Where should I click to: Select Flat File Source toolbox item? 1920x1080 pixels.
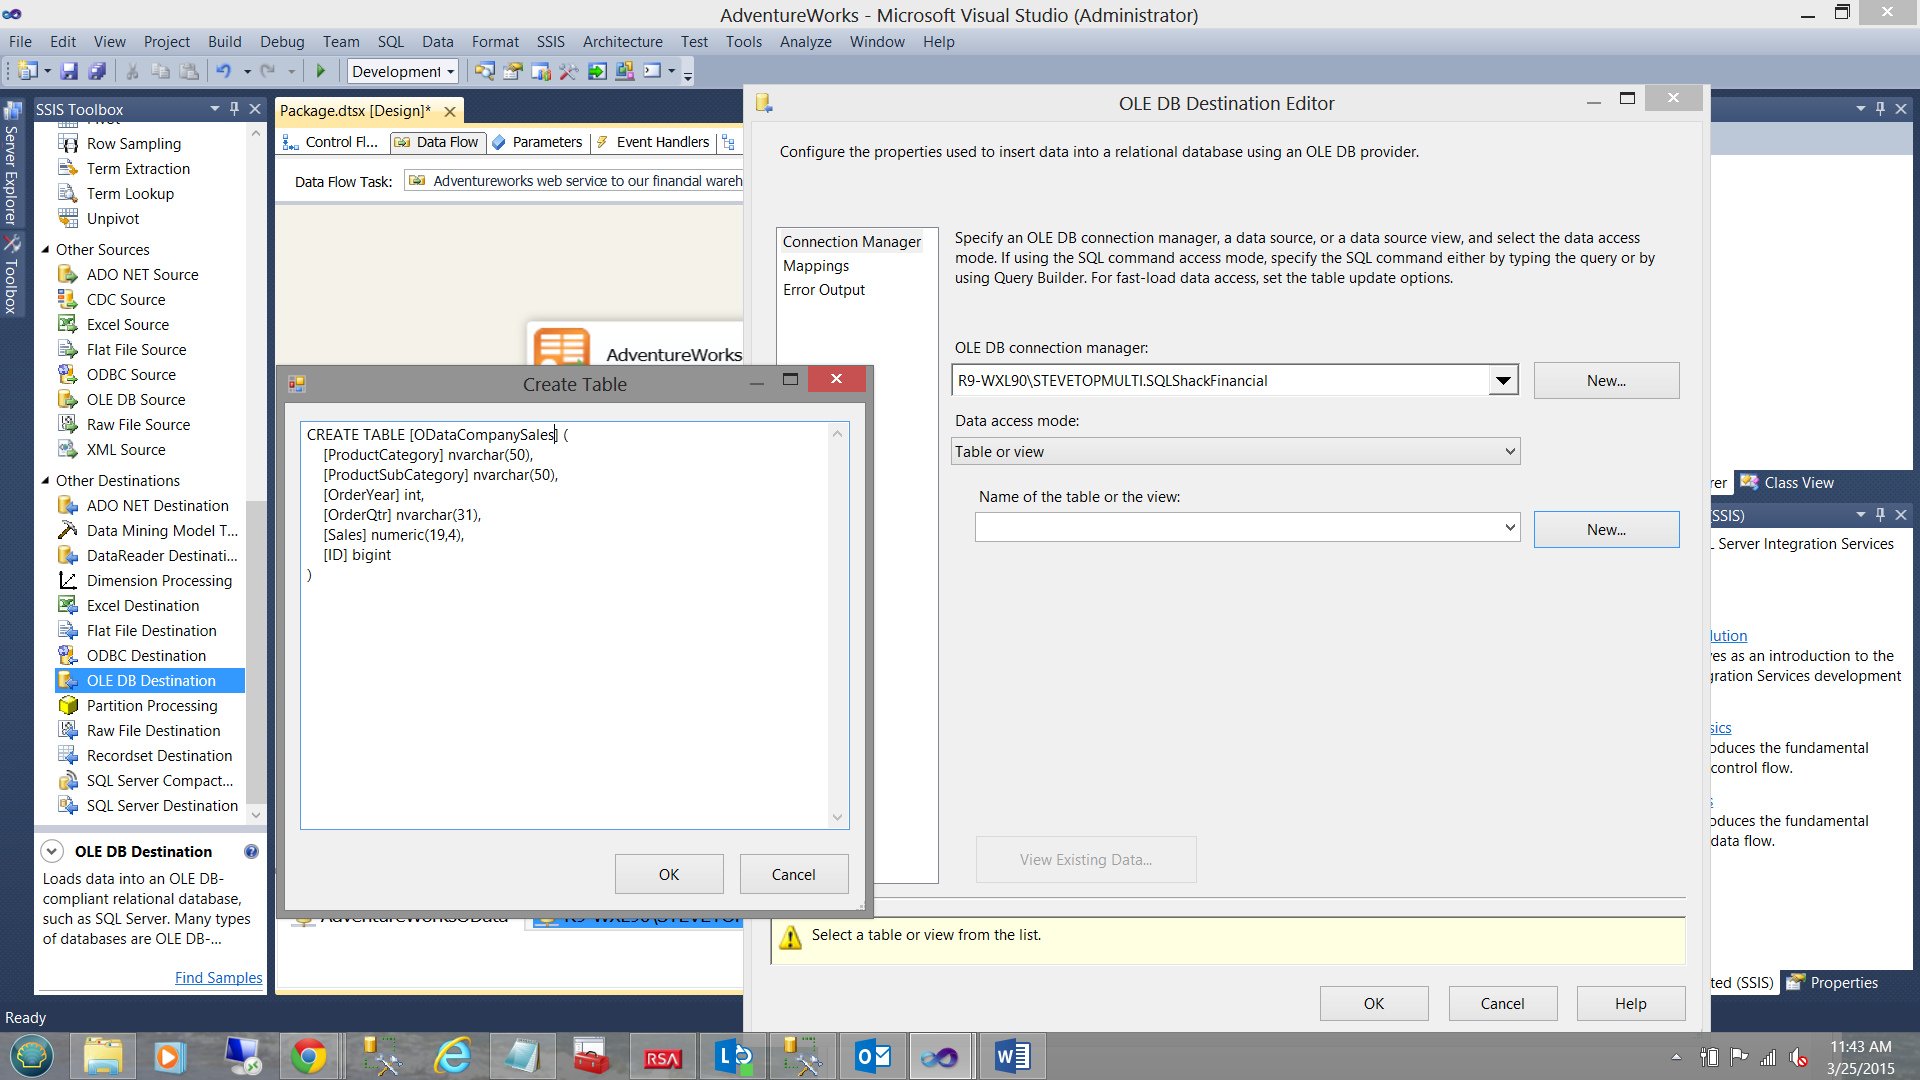point(136,350)
